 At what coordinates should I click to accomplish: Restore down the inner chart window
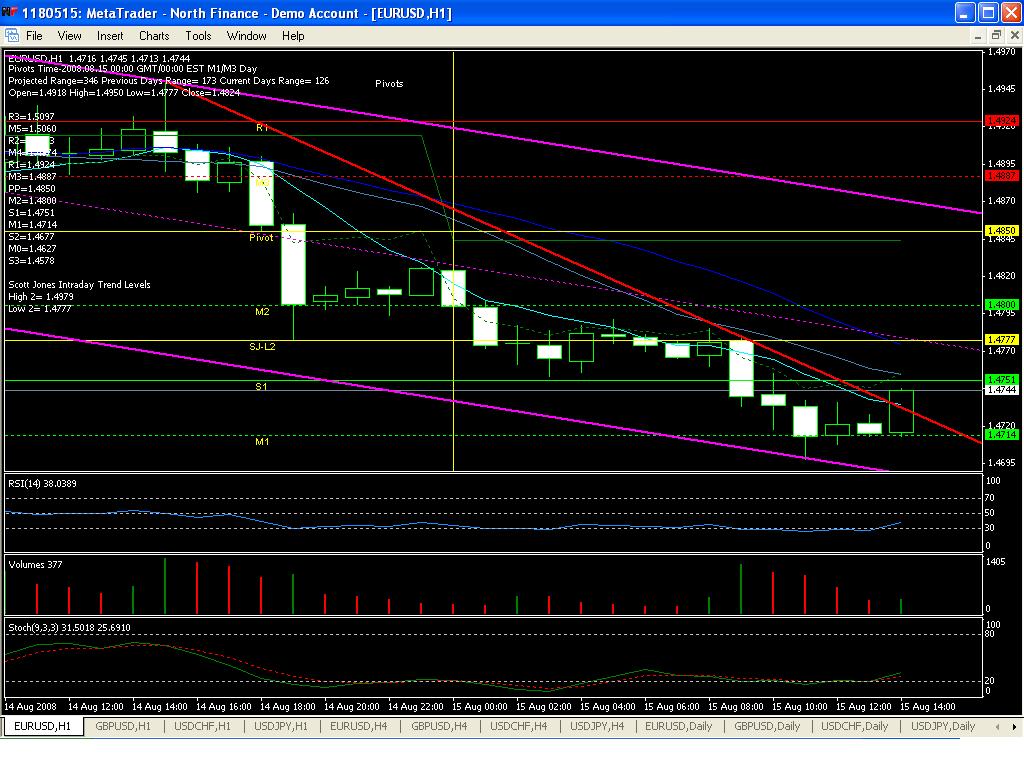tap(992, 35)
